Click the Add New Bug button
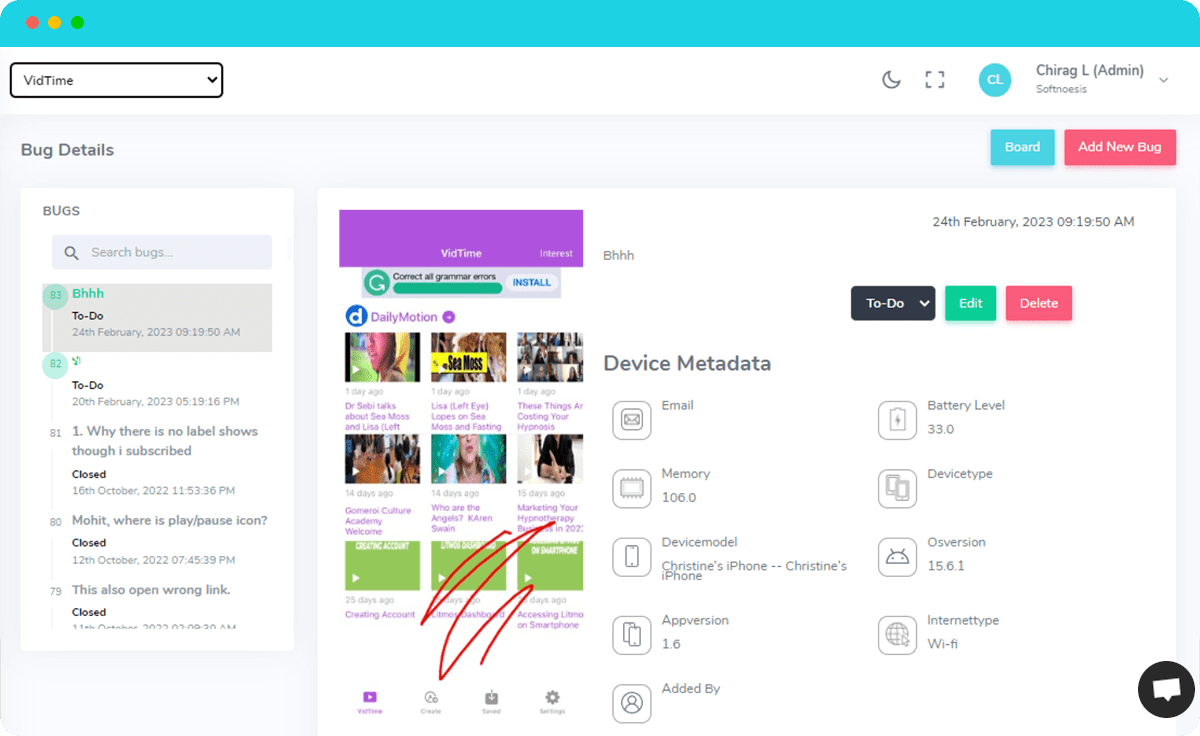 (x=1119, y=147)
